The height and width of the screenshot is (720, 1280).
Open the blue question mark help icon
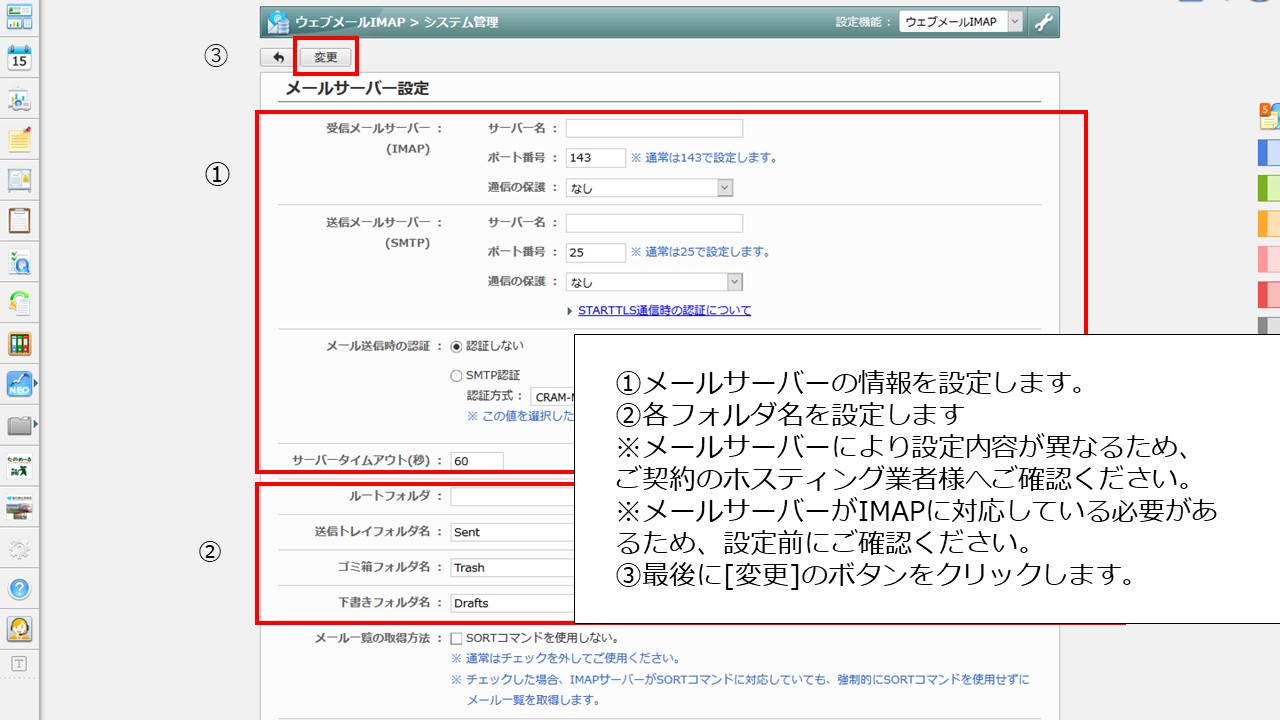[19, 589]
